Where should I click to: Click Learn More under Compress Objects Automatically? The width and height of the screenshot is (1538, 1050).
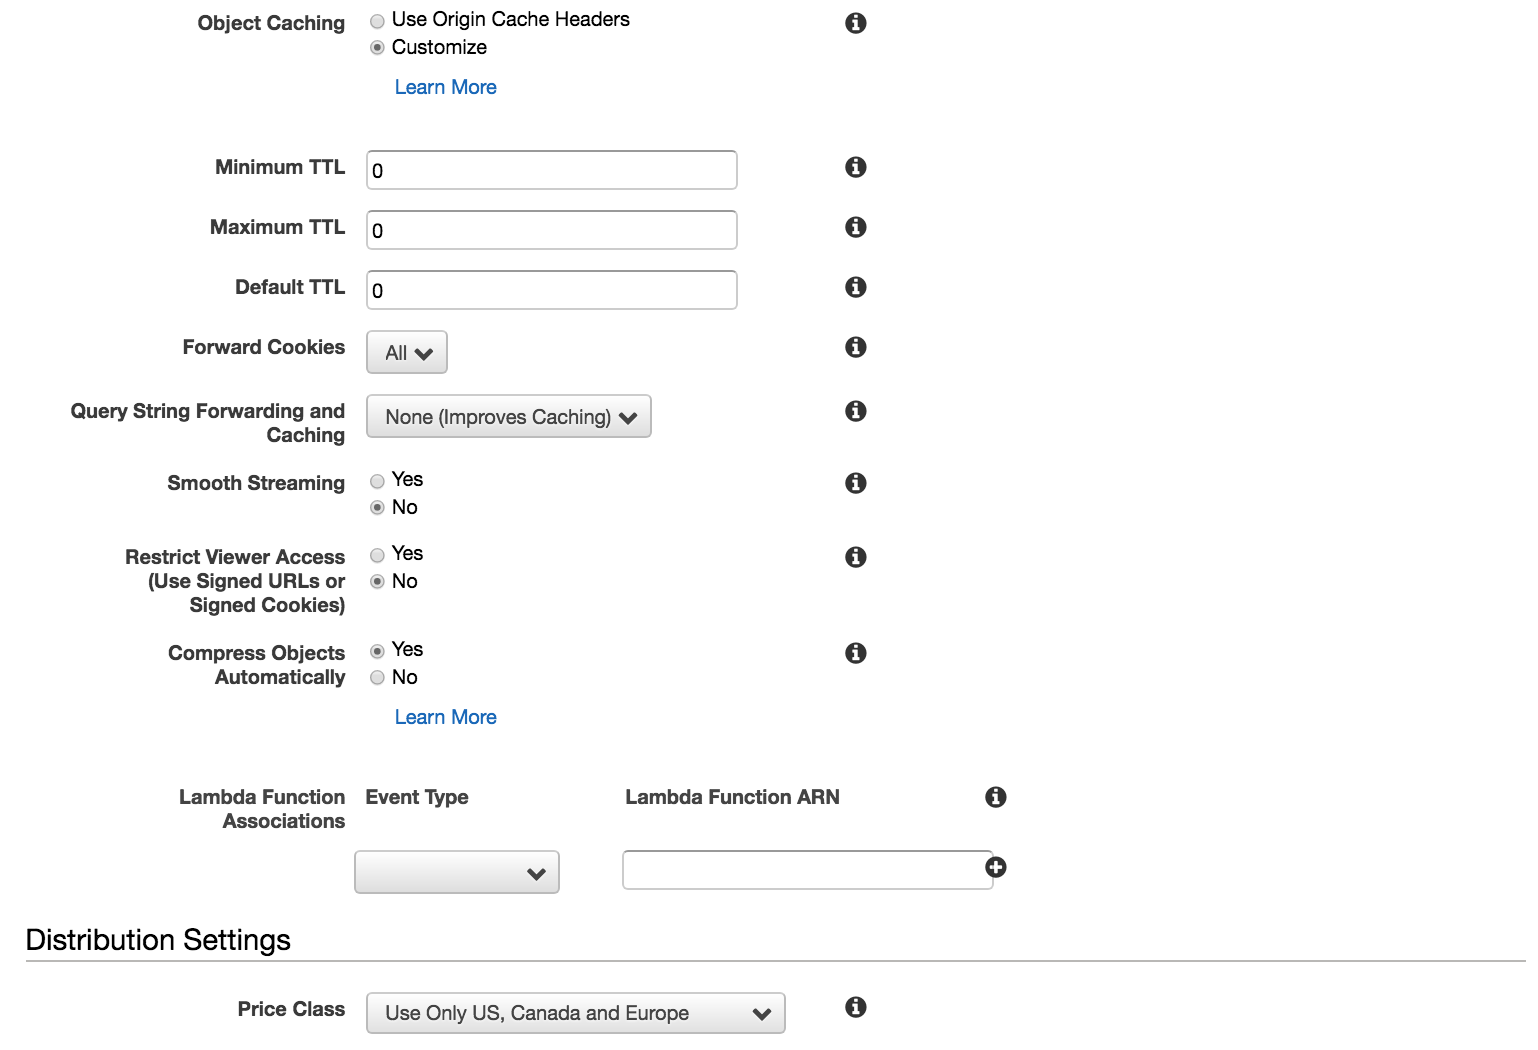(x=445, y=717)
